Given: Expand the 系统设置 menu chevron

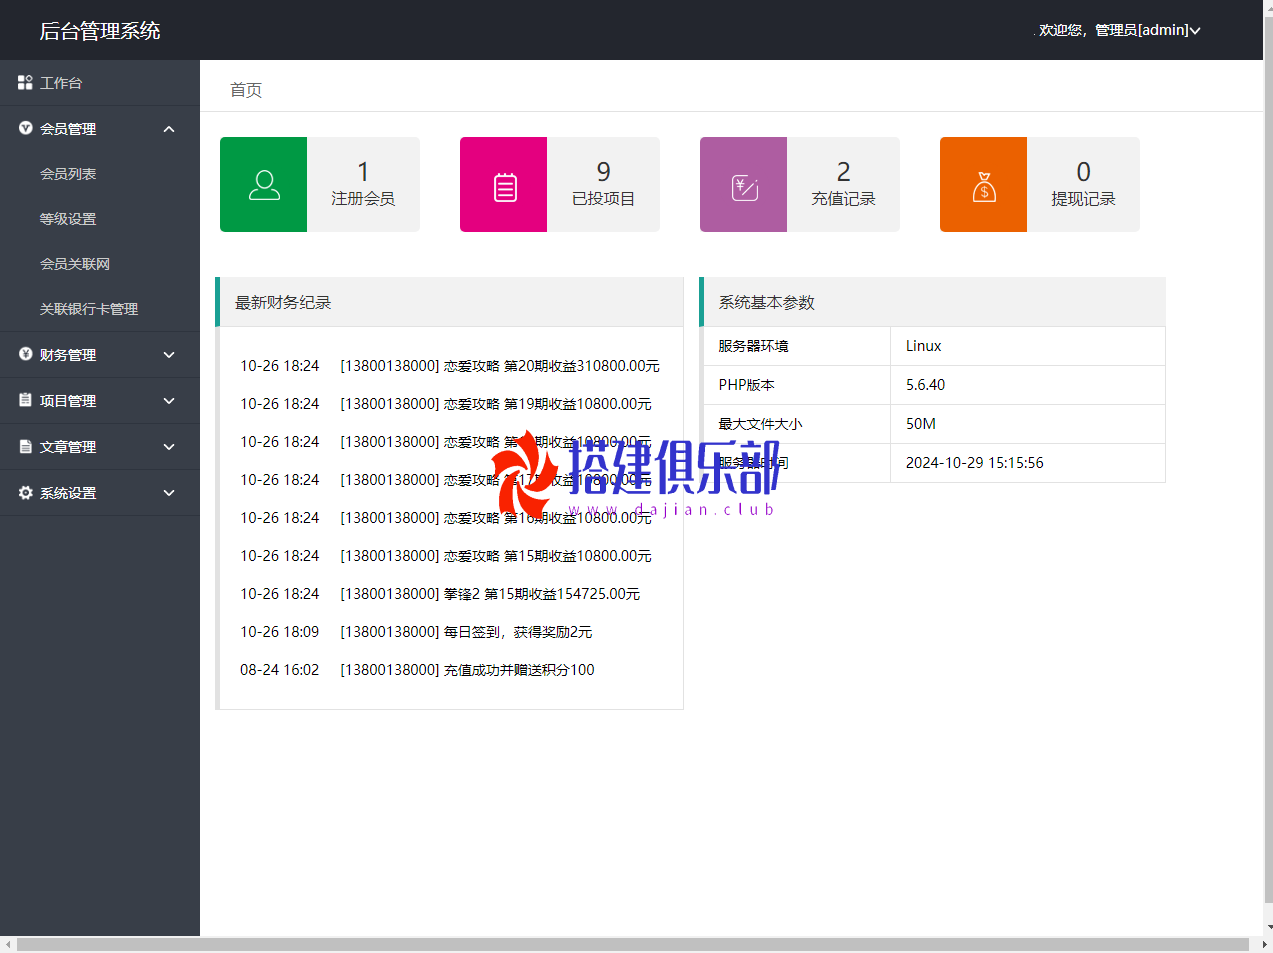Looking at the screenshot, I should click(x=169, y=493).
